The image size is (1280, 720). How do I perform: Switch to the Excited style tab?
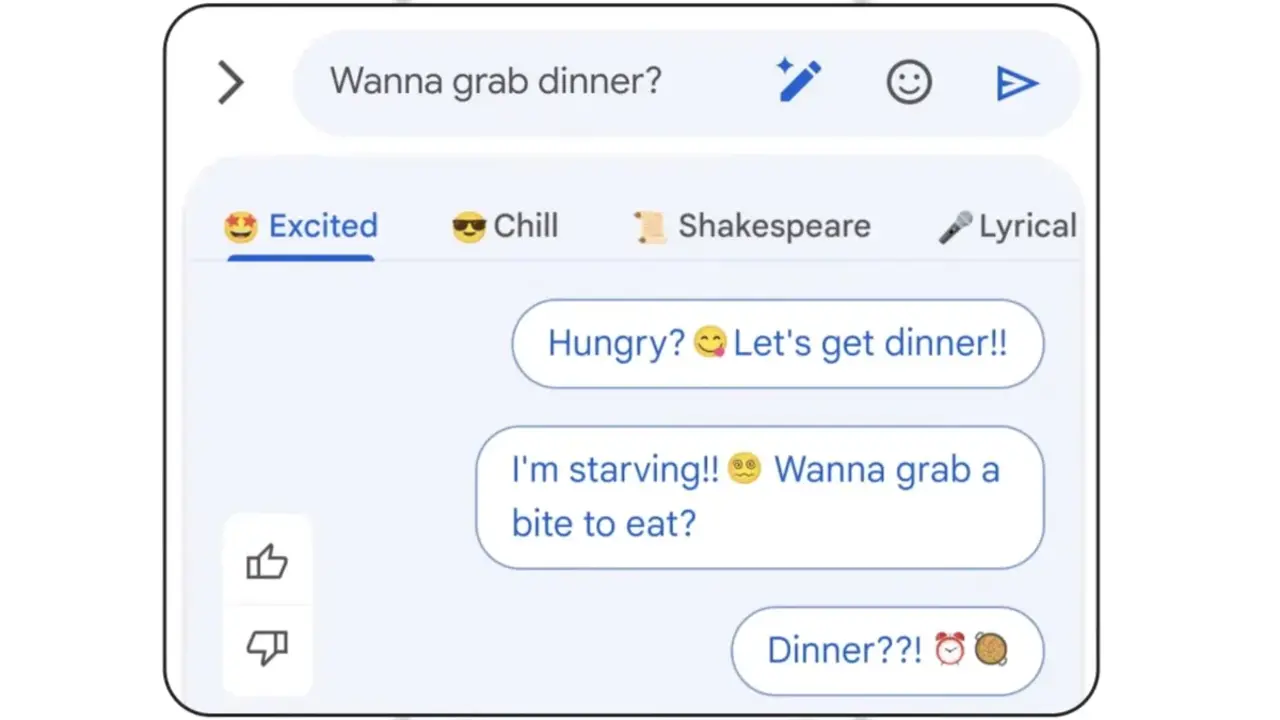point(322,226)
